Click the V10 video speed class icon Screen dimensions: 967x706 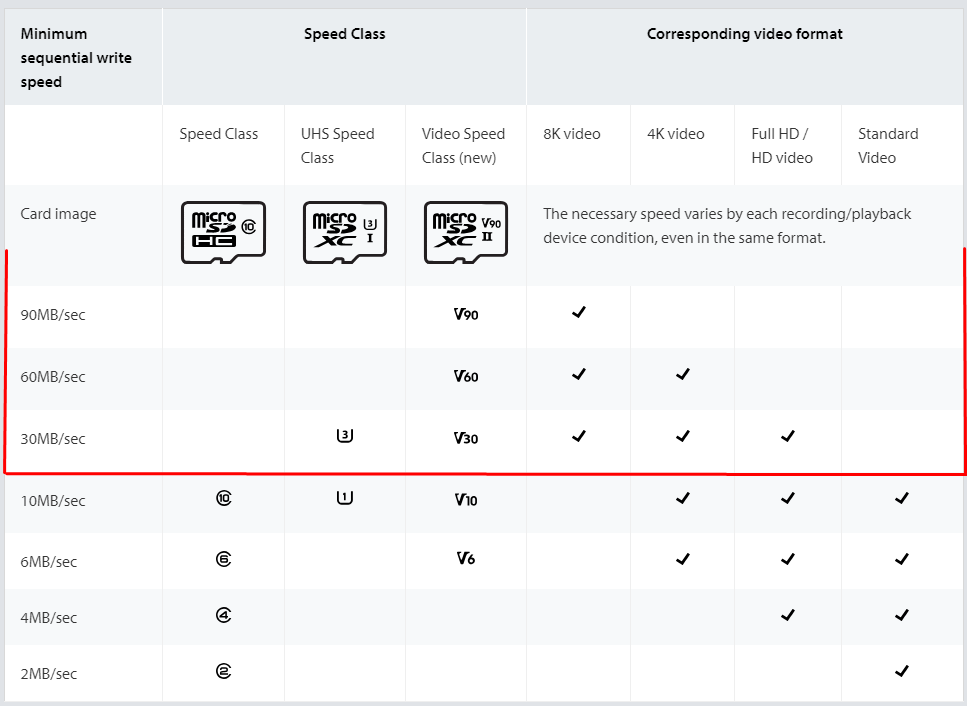coord(466,499)
